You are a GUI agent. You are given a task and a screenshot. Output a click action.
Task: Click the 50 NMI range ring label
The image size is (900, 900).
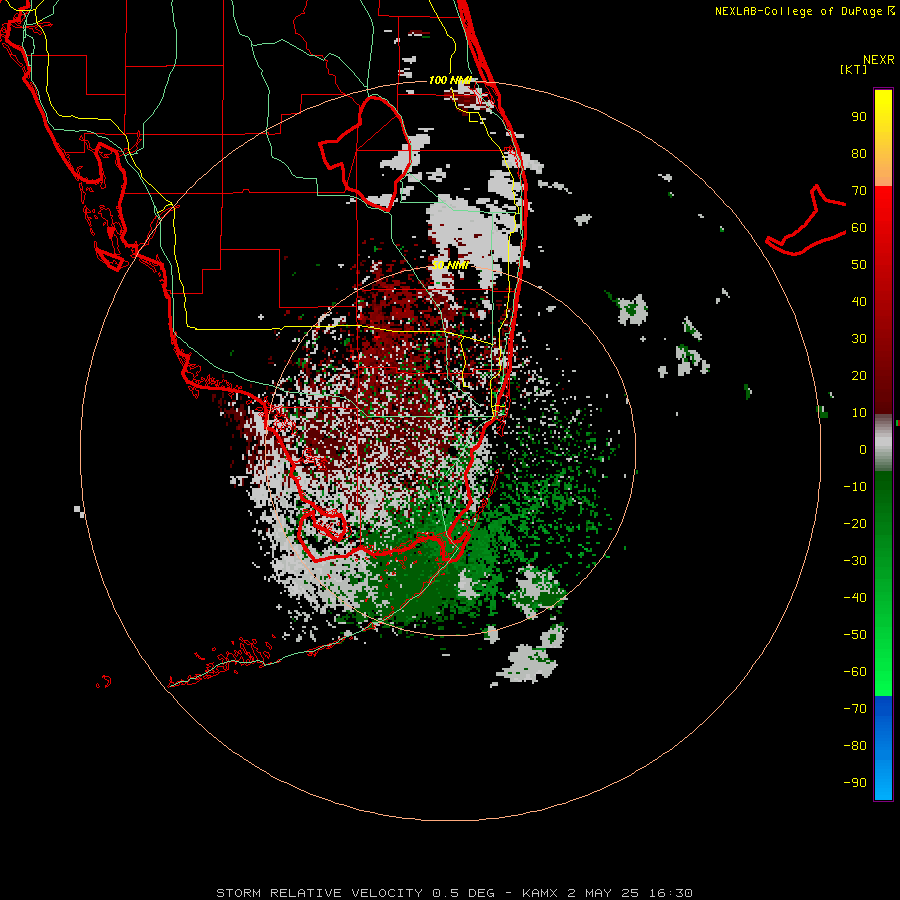(450, 265)
